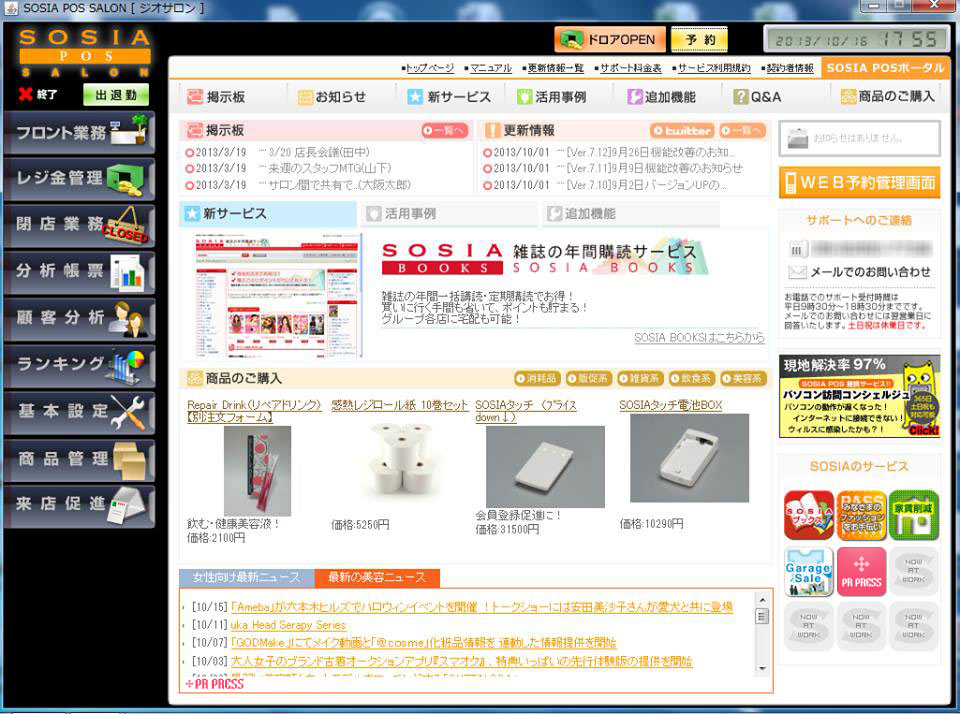Switch to the 新サービス content tab
Image resolution: width=960 pixels, height=714 pixels.
[268, 214]
